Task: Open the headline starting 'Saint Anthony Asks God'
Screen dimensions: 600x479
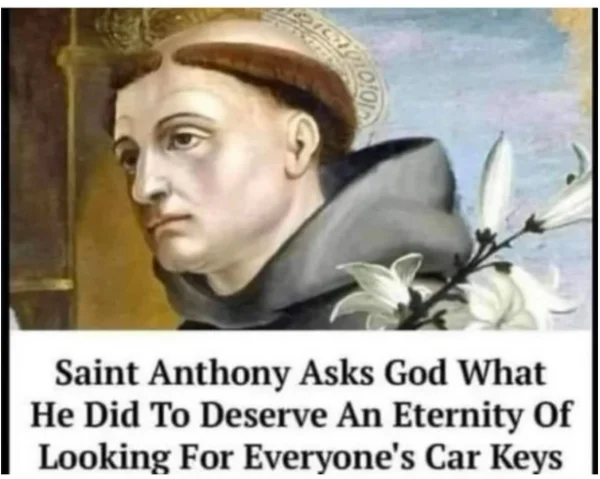Action: coord(301,414)
